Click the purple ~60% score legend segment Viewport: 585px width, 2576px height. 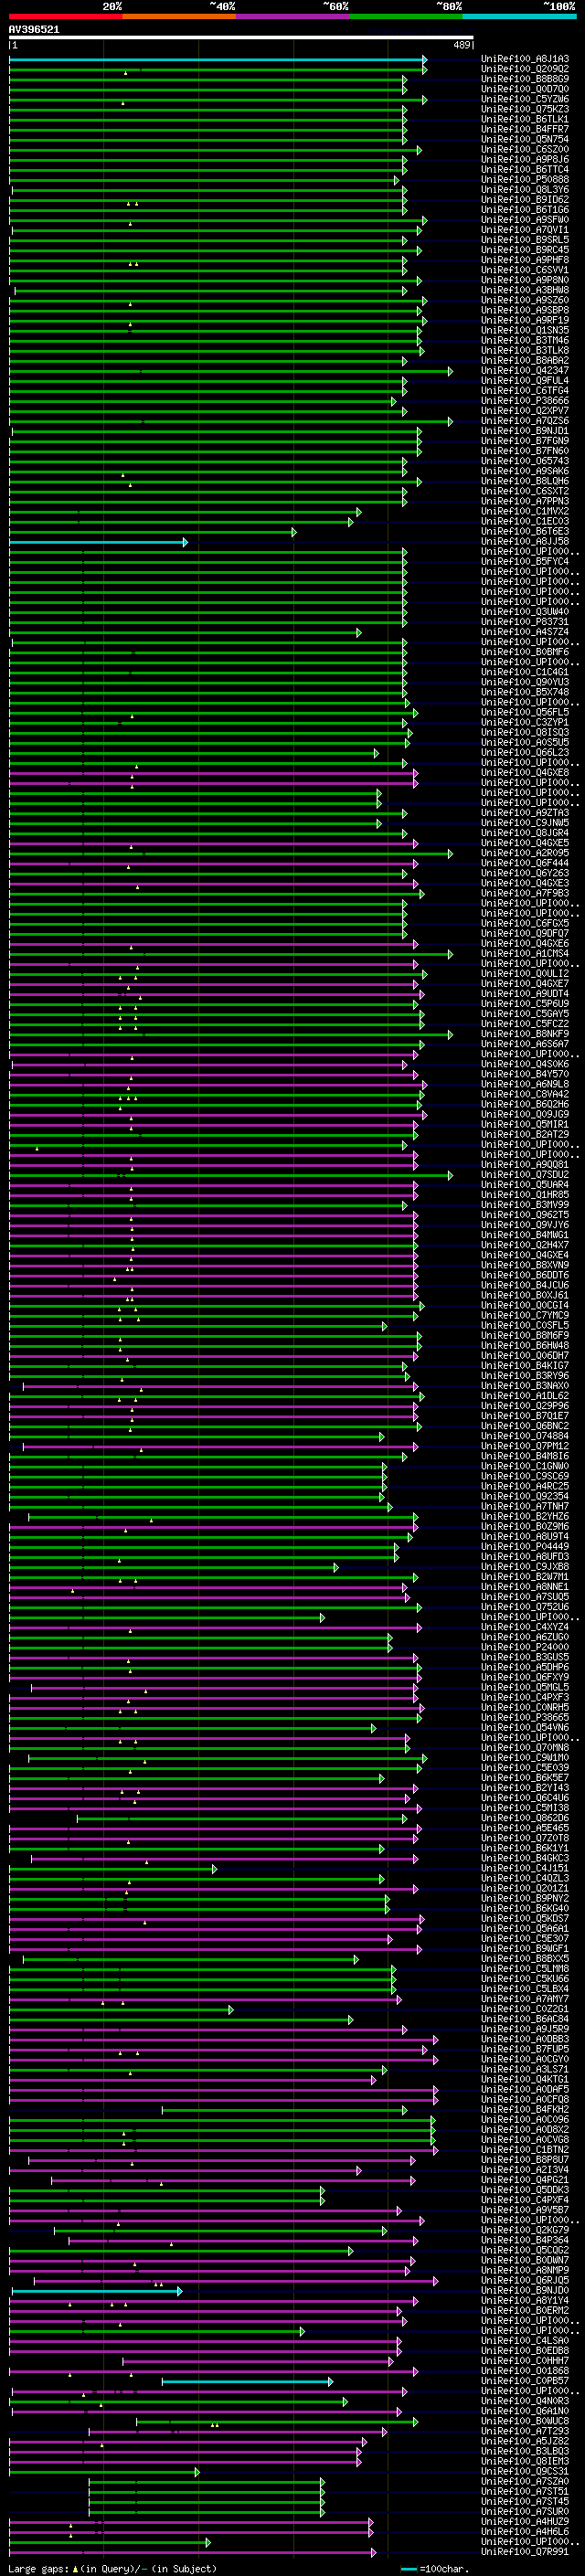[293, 16]
